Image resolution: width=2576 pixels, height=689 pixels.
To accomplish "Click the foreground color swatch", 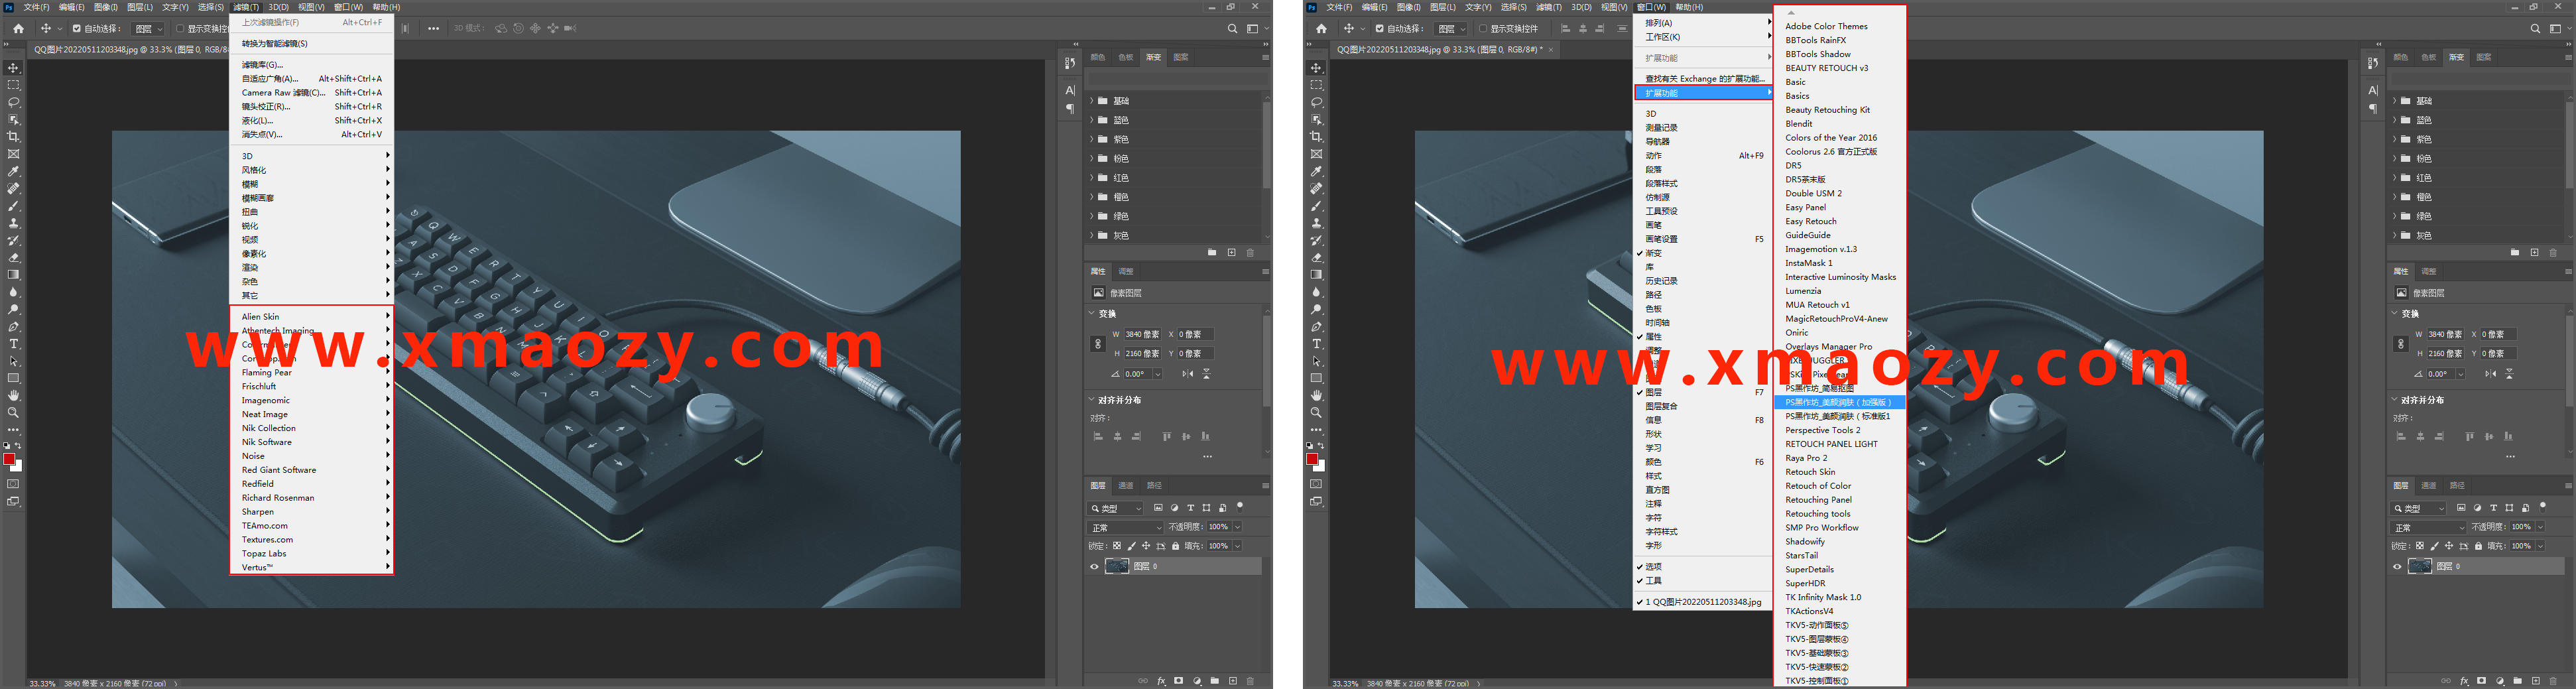I will [10, 458].
